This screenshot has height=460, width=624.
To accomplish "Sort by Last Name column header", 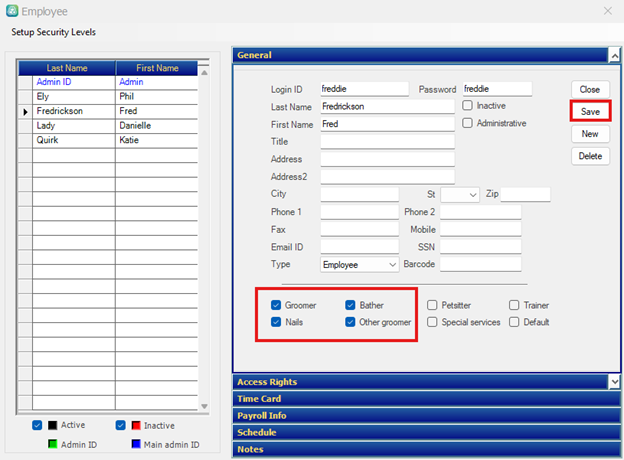I will (67, 68).
